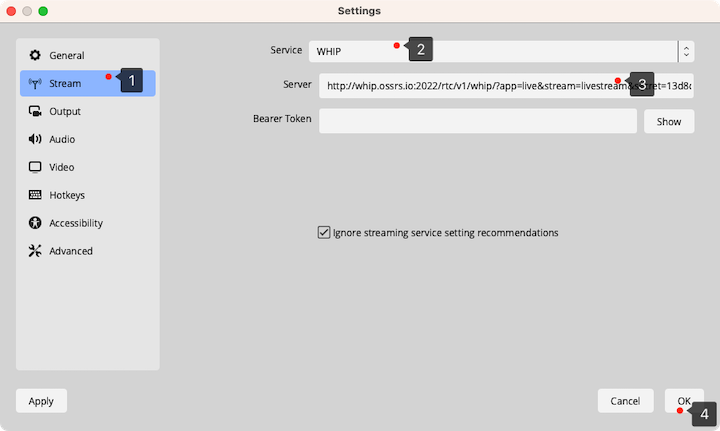The width and height of the screenshot is (720, 431).
Task: Cancel the settings dialog
Action: point(625,401)
